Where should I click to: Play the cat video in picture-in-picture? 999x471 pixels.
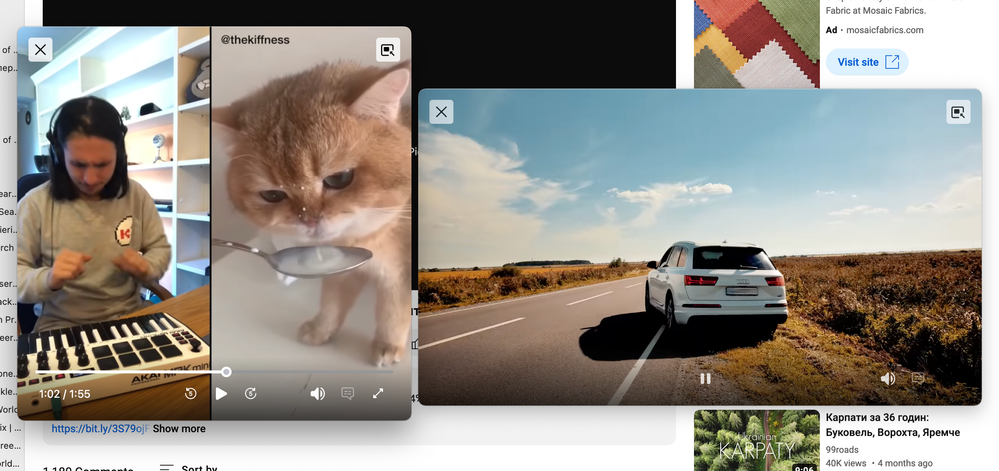coord(222,394)
